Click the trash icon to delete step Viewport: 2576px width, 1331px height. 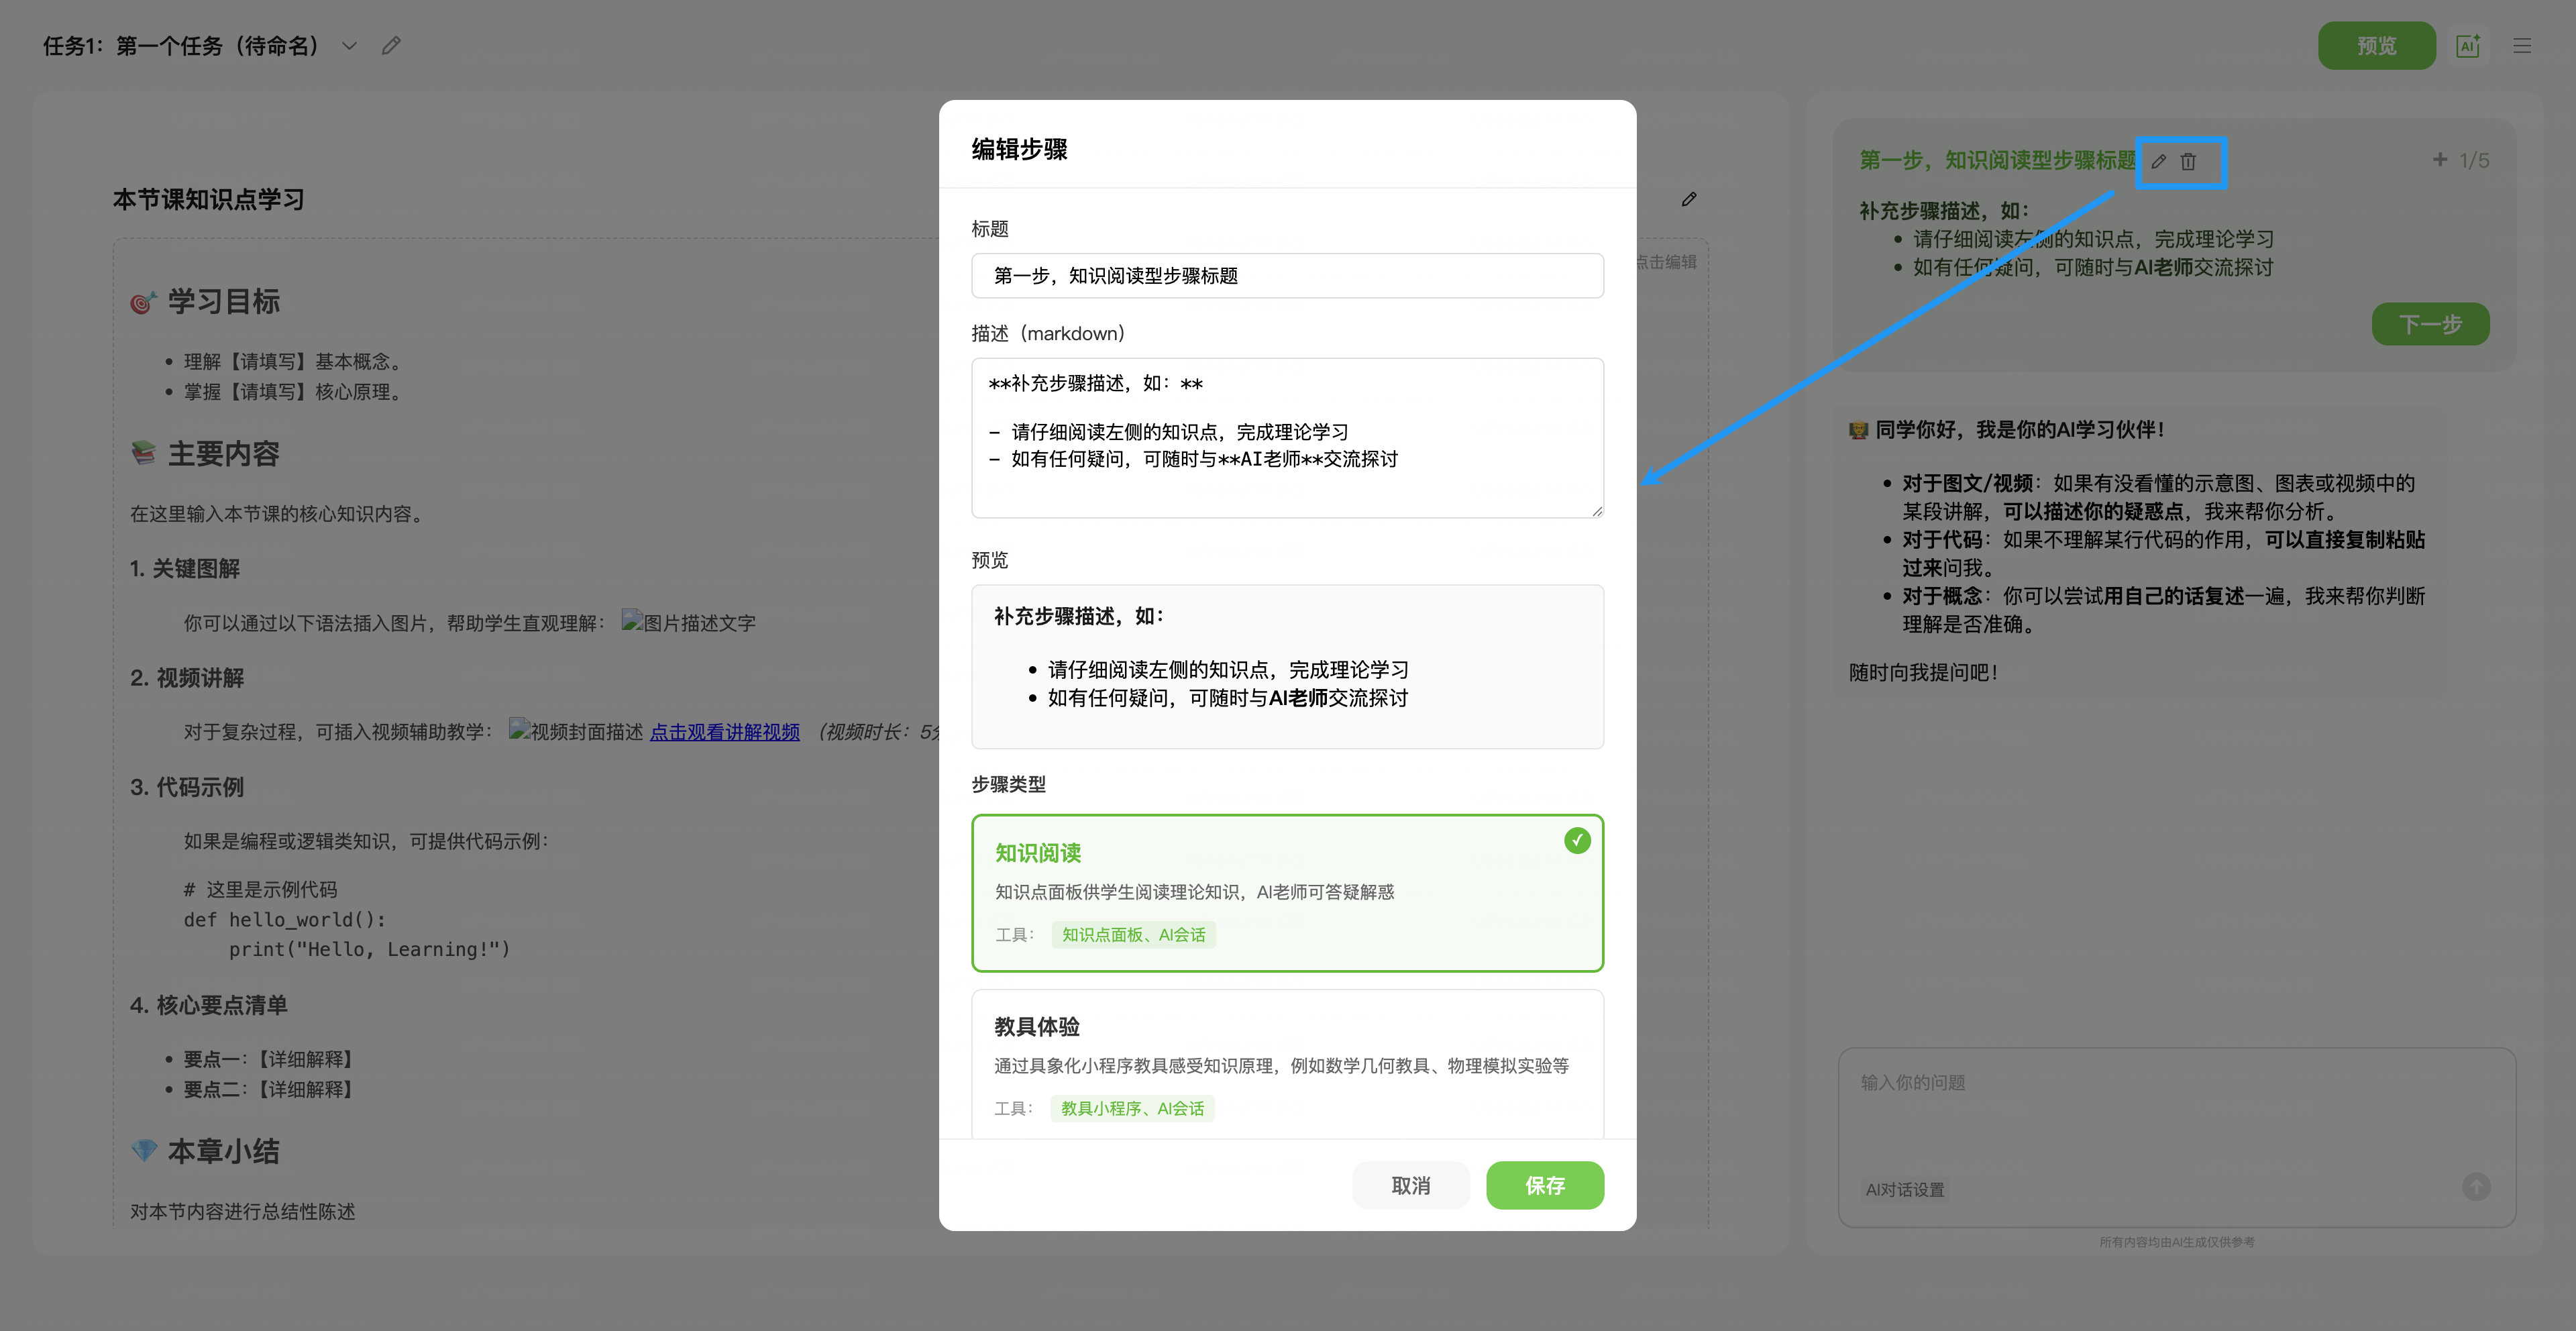click(x=2188, y=162)
